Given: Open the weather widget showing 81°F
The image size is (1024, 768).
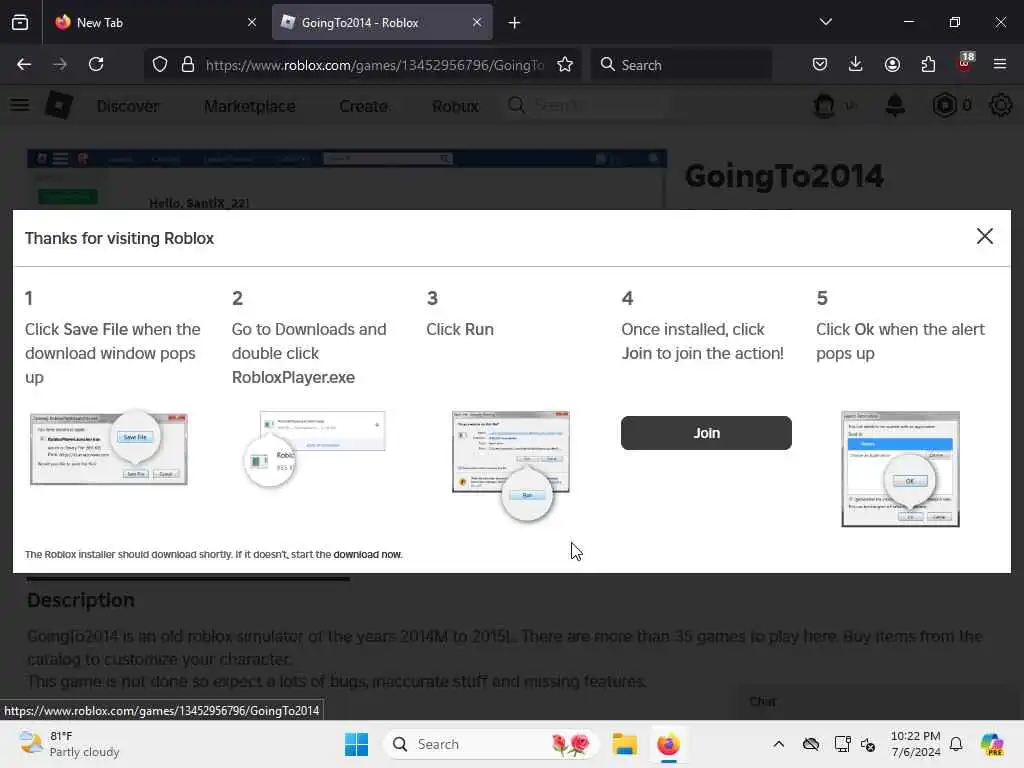Looking at the screenshot, I should (x=69, y=744).
